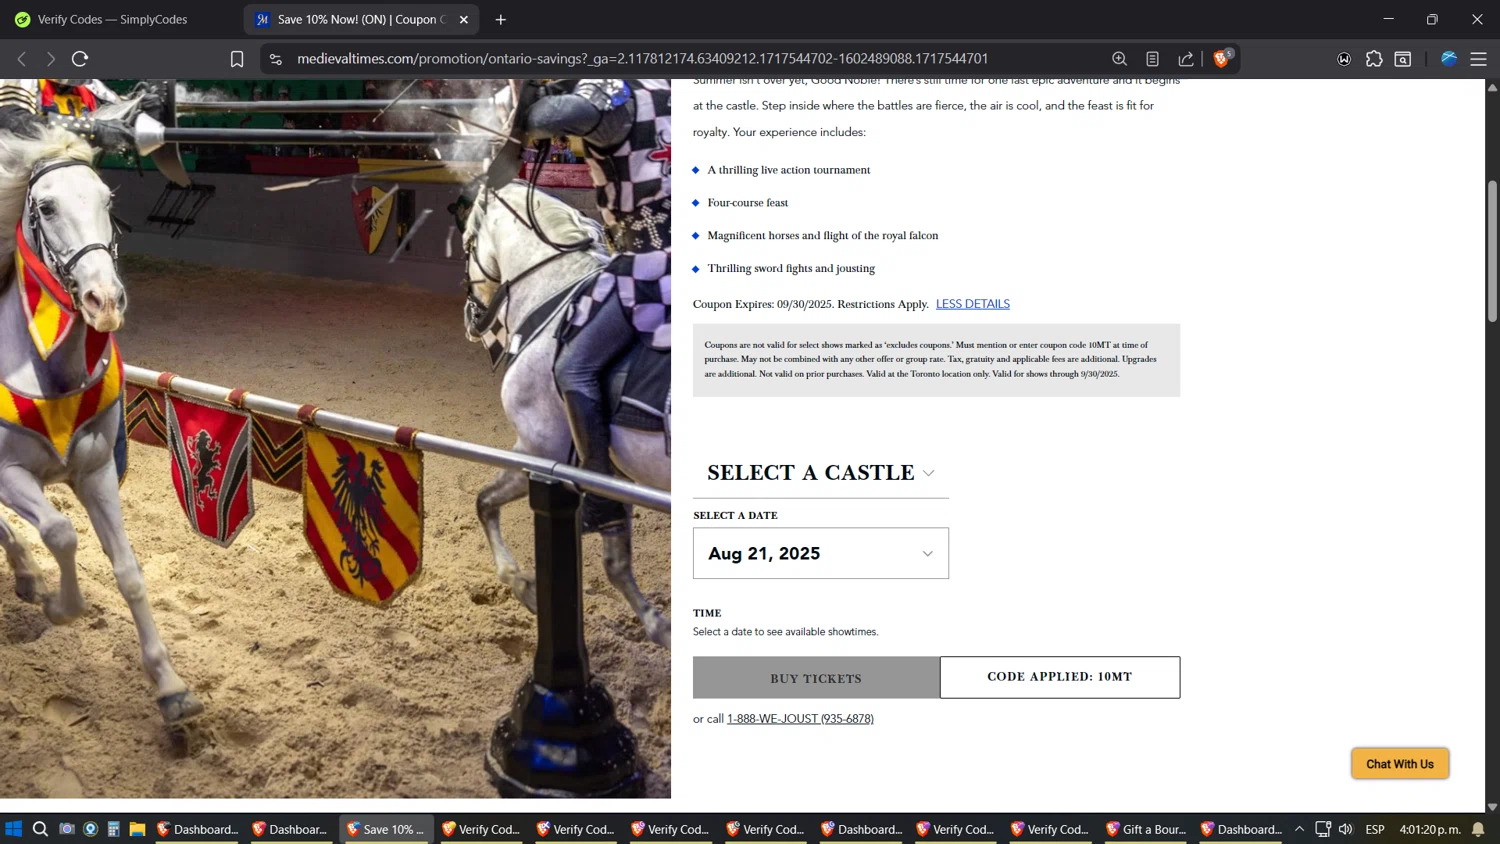
Task: Click the scrollbar down arrow
Action: pyautogui.click(x=1492, y=806)
